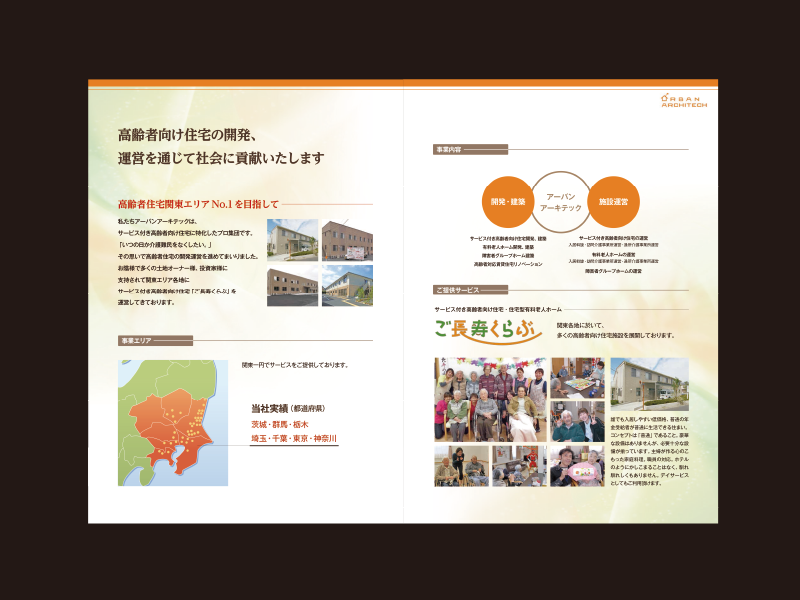The image size is (800, 600).
Task: Click text 関東各地において、
Action: pos(581,325)
